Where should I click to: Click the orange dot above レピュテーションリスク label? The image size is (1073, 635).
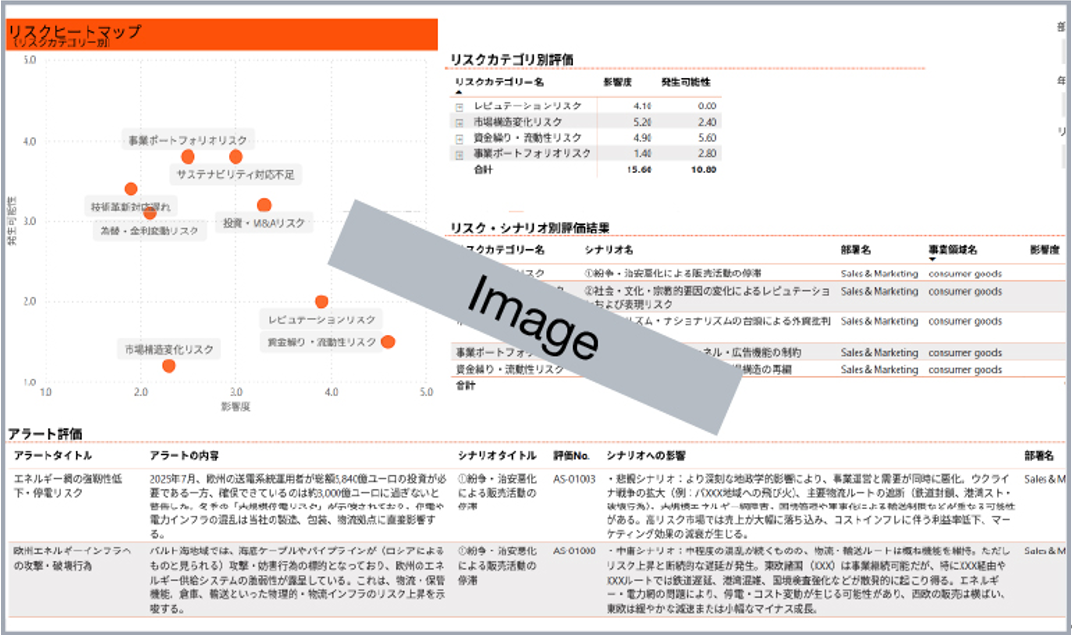point(322,302)
